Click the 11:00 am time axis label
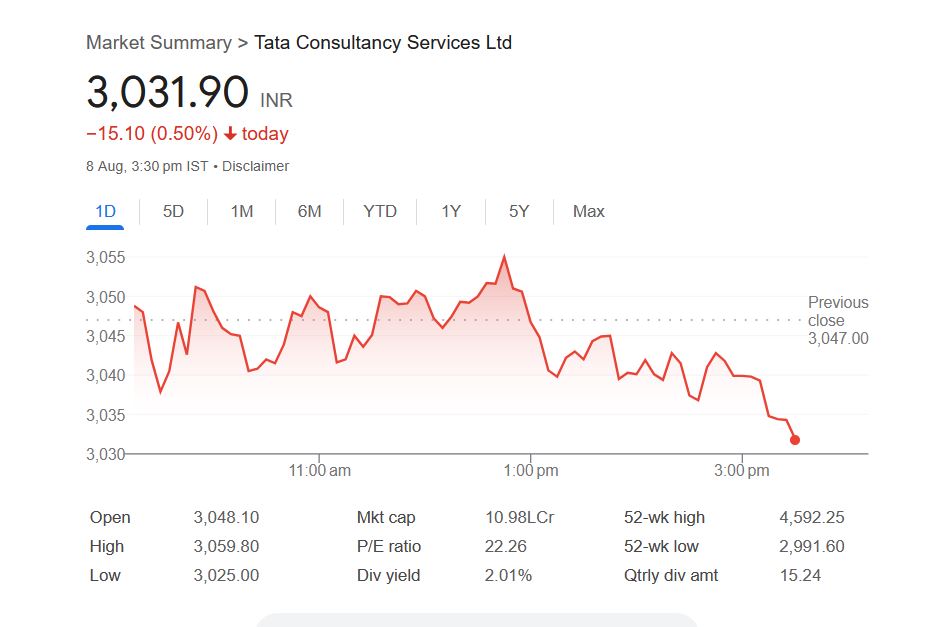This screenshot has height=627, width=928. point(320,471)
